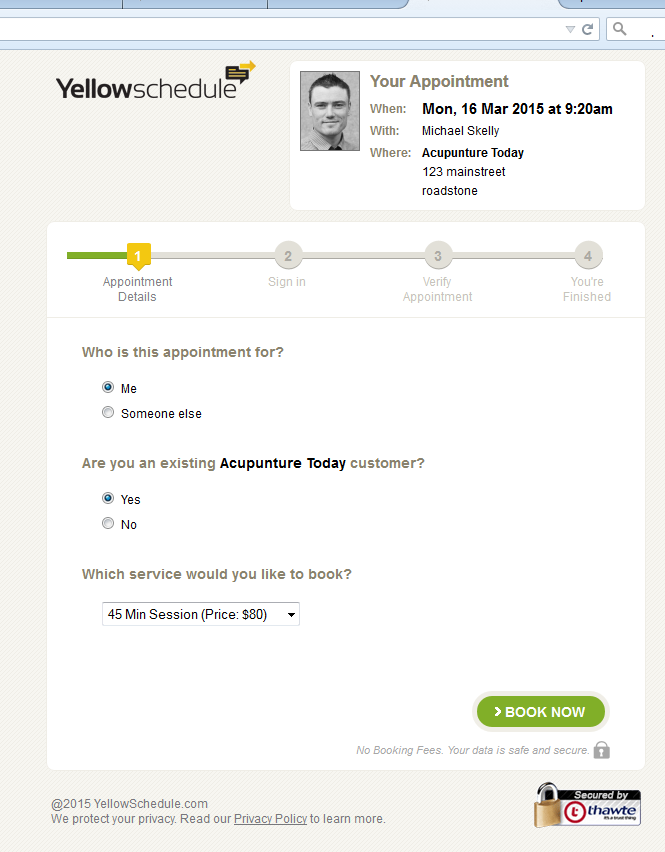Open the Privacy Policy link
665x852 pixels.
[x=270, y=818]
